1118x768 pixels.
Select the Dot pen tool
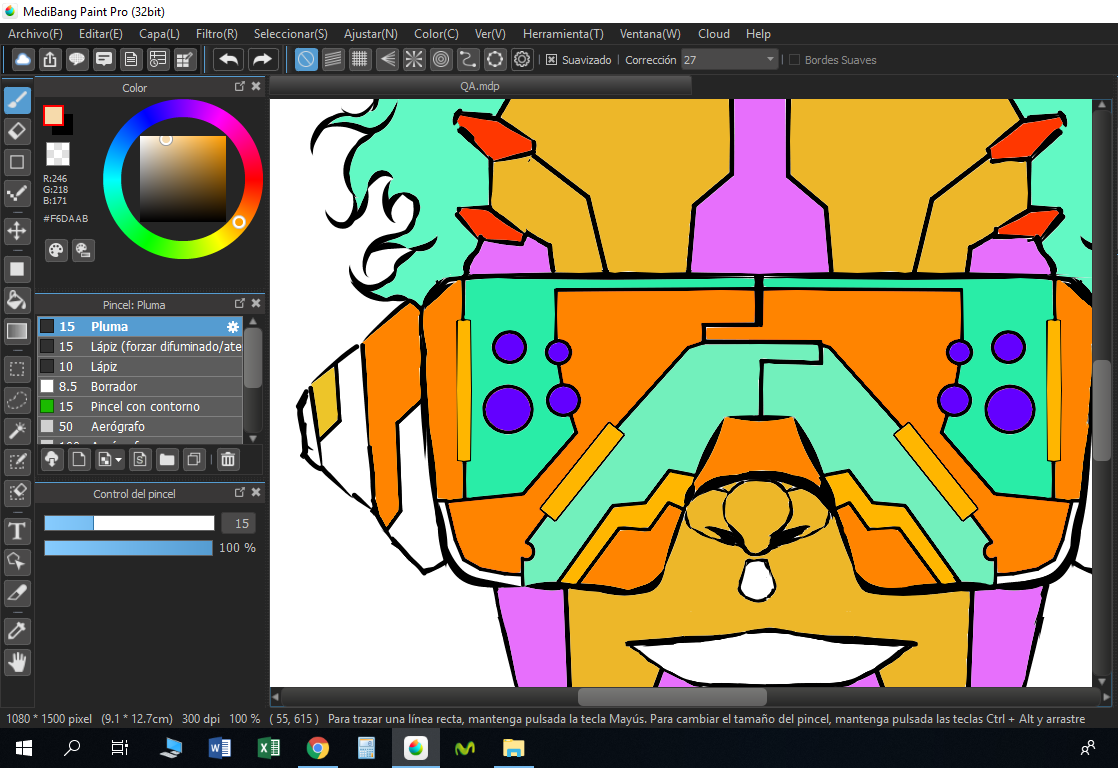17,193
